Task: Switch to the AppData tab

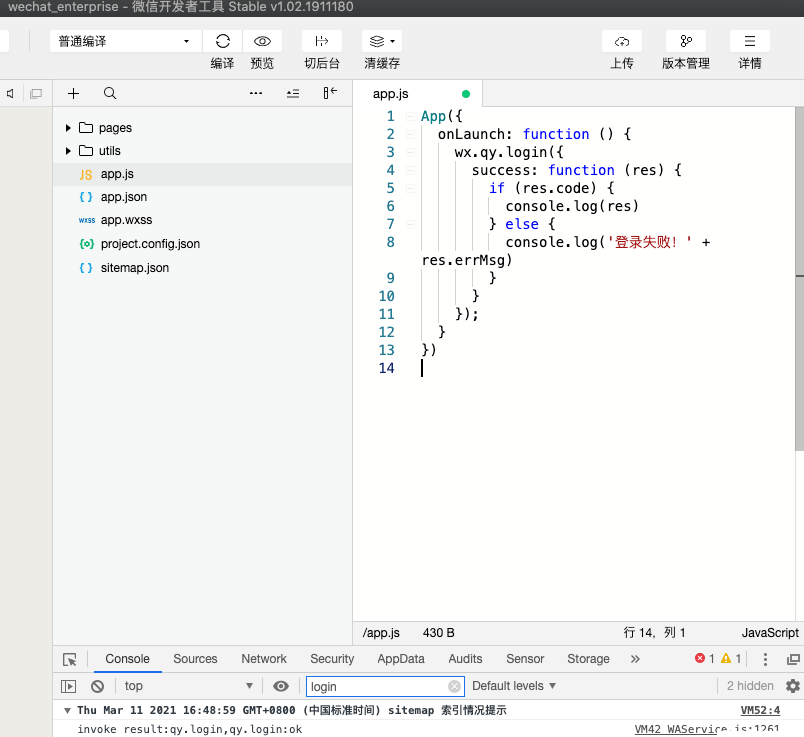Action: [401, 659]
